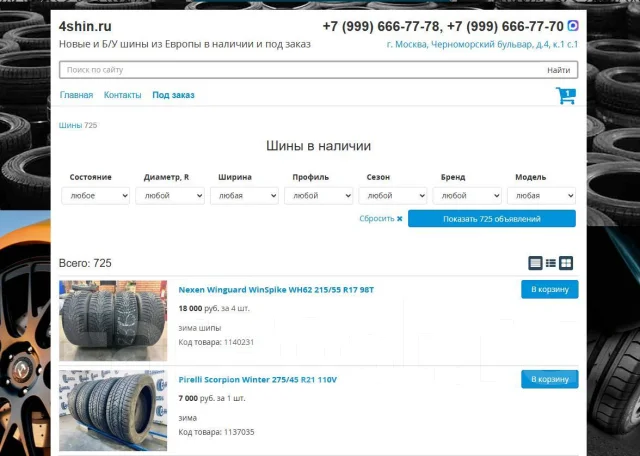The image size is (640, 456).
Task: Open Pirelli Scorpion Winter 275/45 R21 link
Action: 258,380
